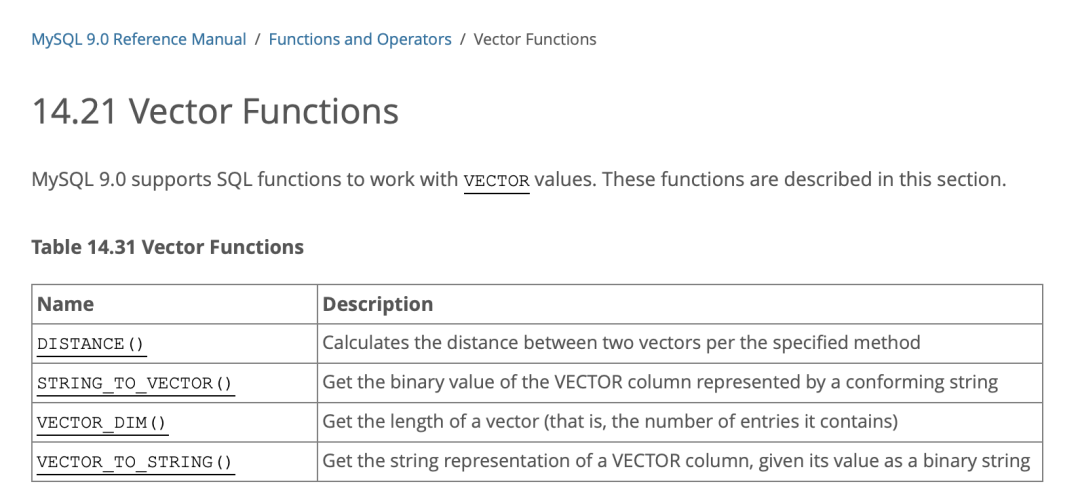Click the slash after MySQL 9.0 Reference Manual

point(258,40)
